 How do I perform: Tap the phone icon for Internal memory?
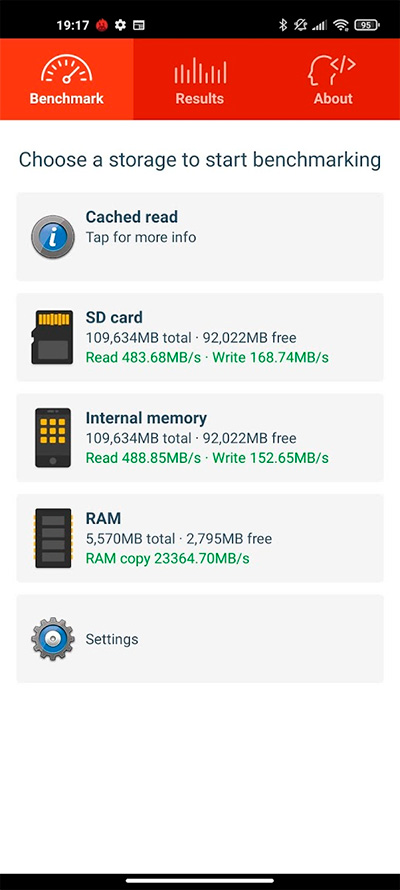tap(53, 438)
